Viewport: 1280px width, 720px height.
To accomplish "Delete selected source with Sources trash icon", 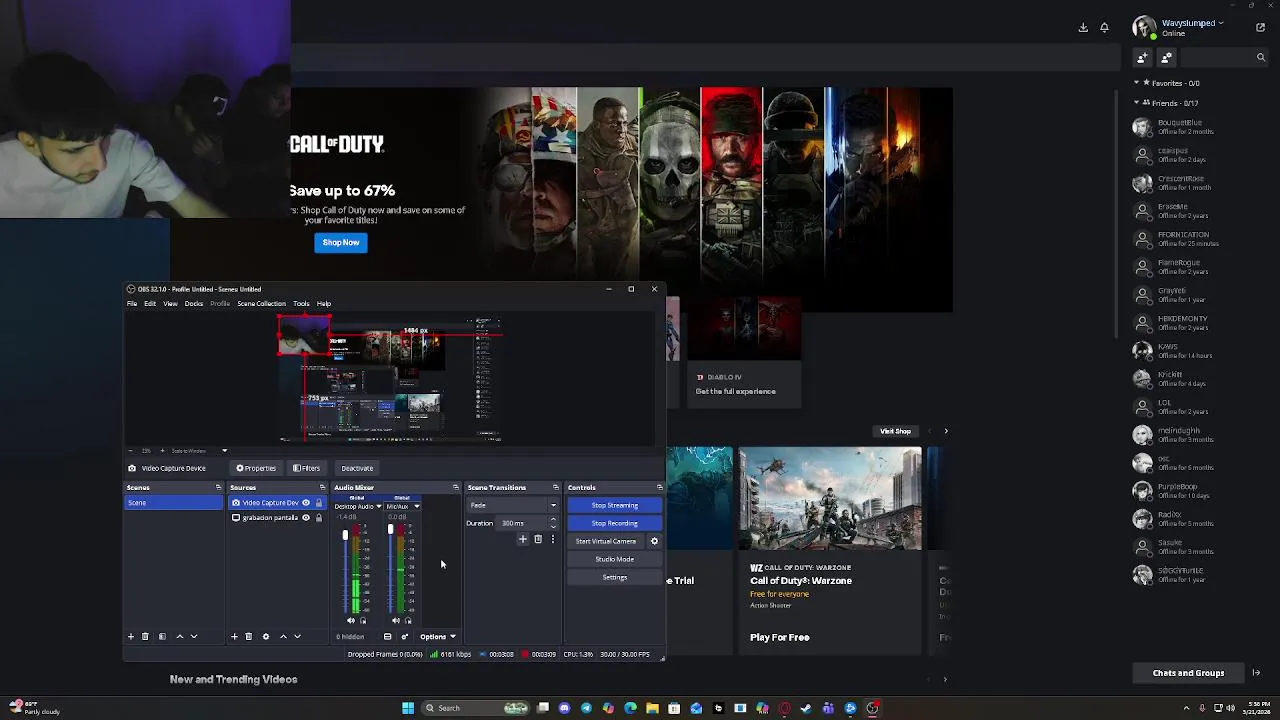I will (249, 636).
